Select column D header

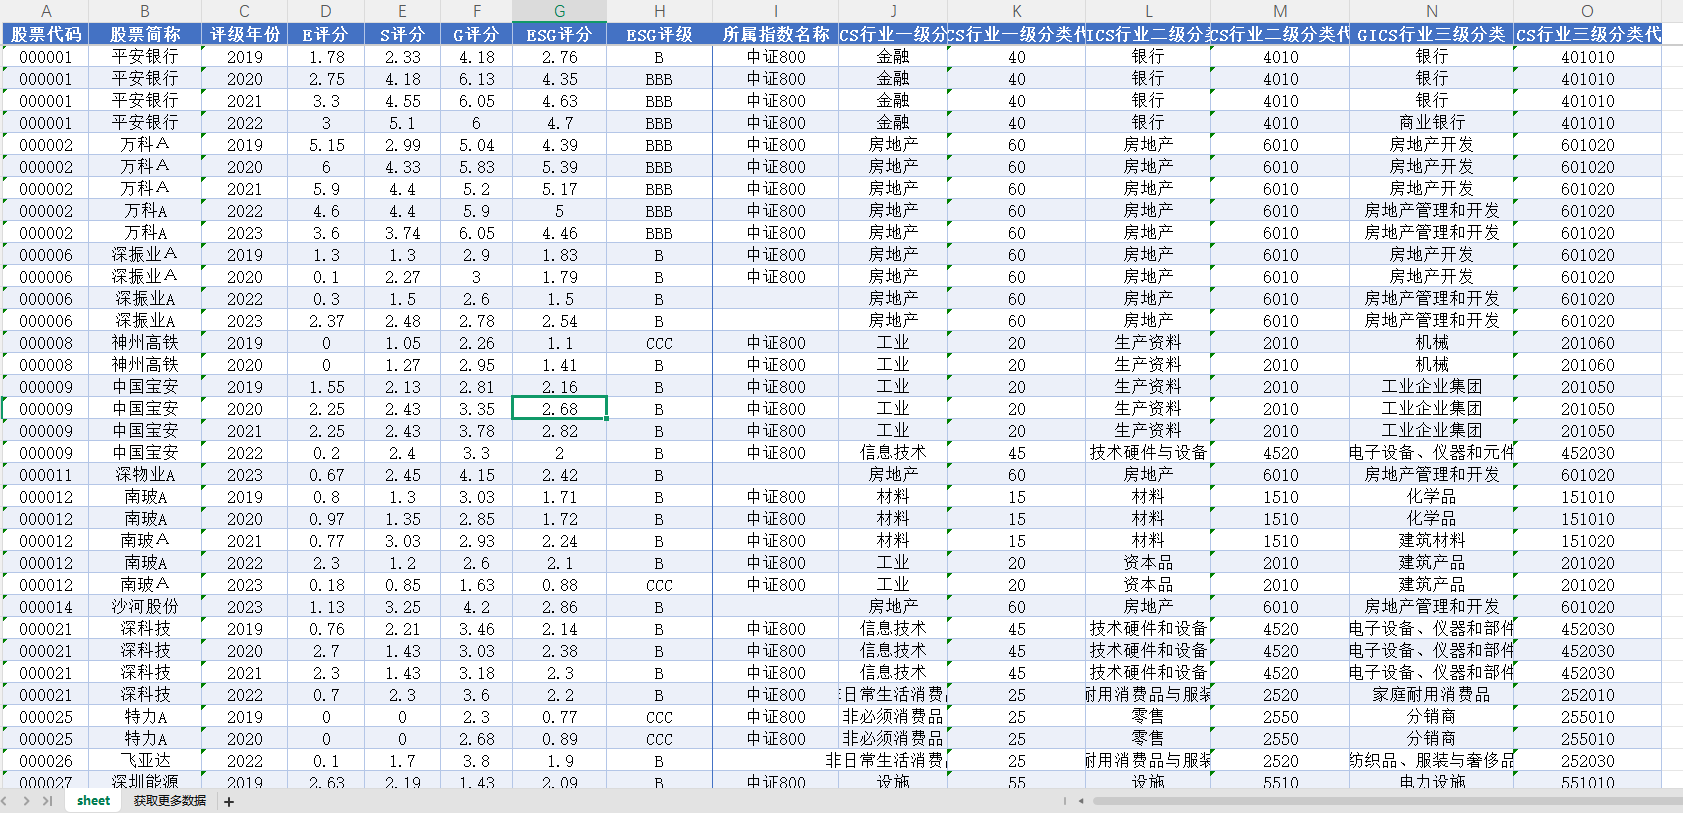tap(325, 11)
